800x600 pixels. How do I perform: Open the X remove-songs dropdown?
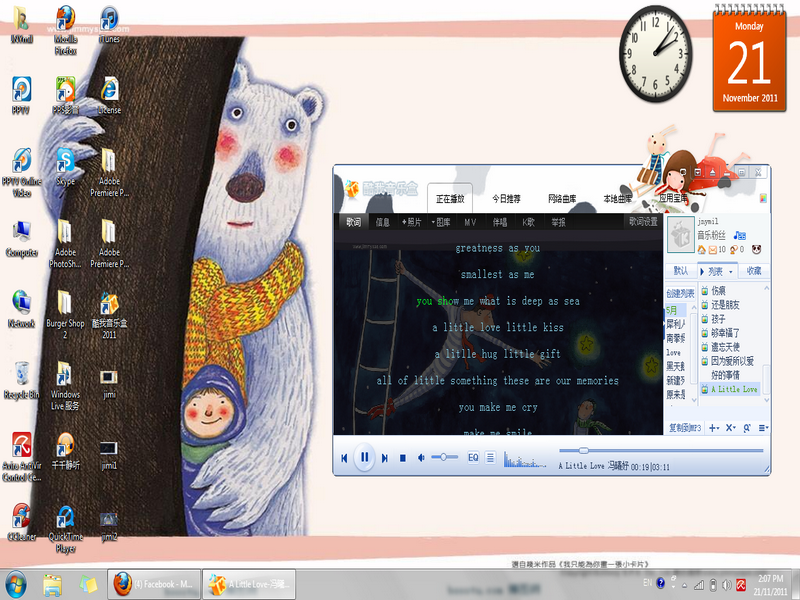(730, 428)
